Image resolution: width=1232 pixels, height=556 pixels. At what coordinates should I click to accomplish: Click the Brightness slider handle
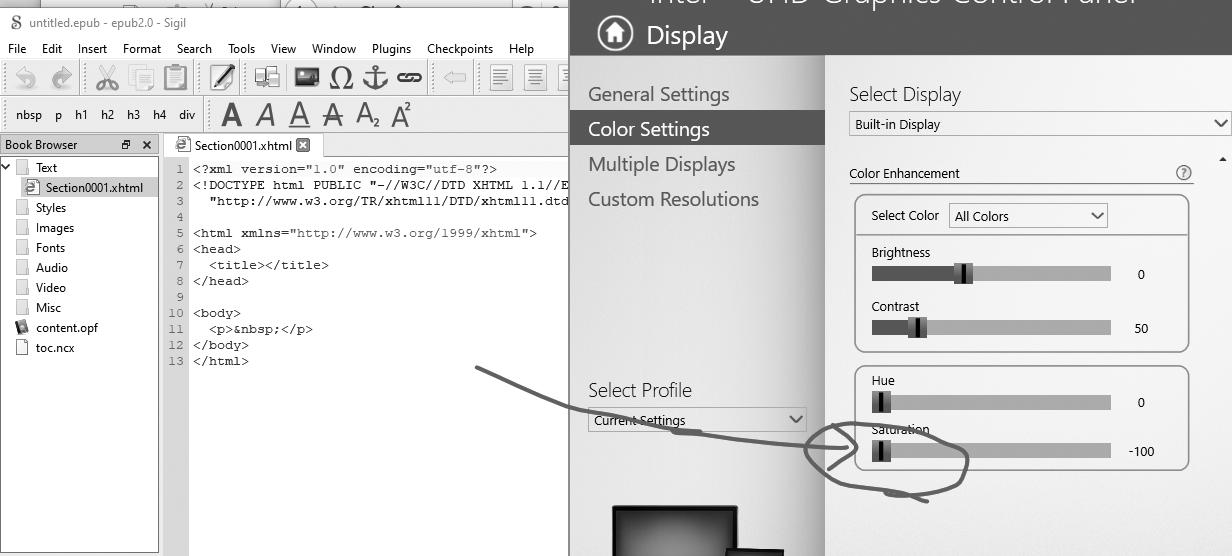[963, 274]
